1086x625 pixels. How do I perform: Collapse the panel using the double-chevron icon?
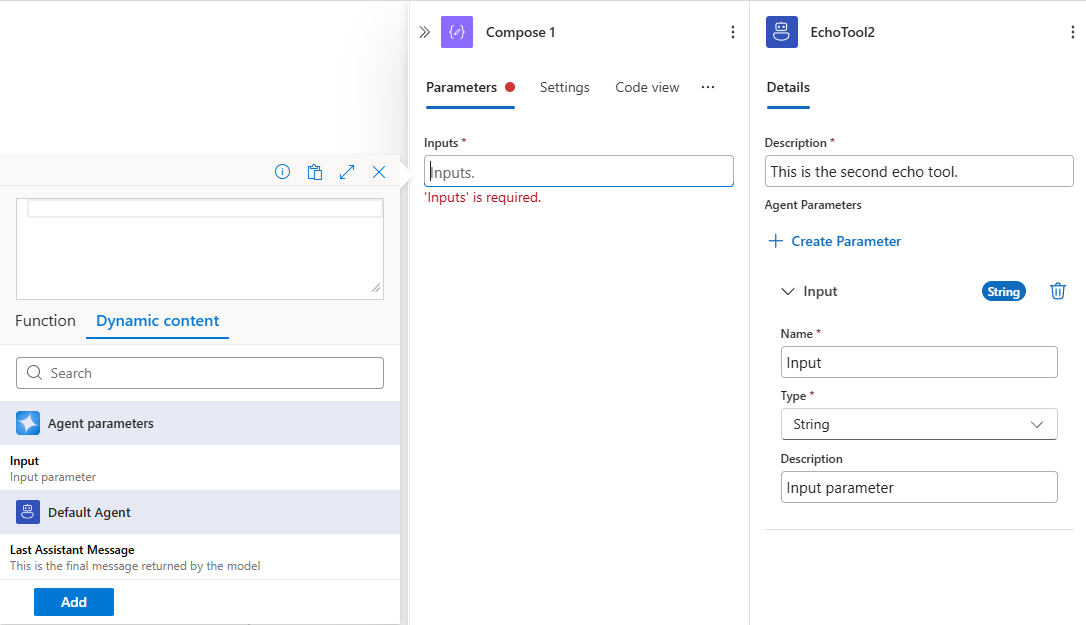pyautogui.click(x=424, y=31)
